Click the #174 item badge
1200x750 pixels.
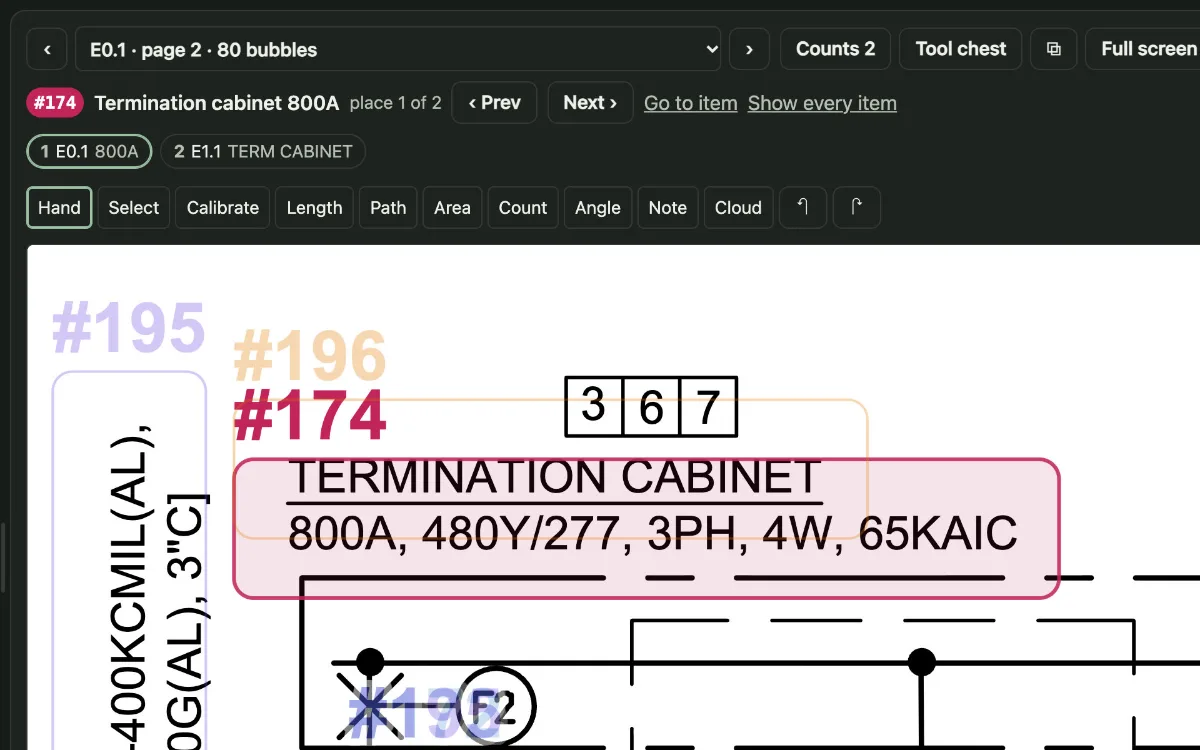(54, 103)
